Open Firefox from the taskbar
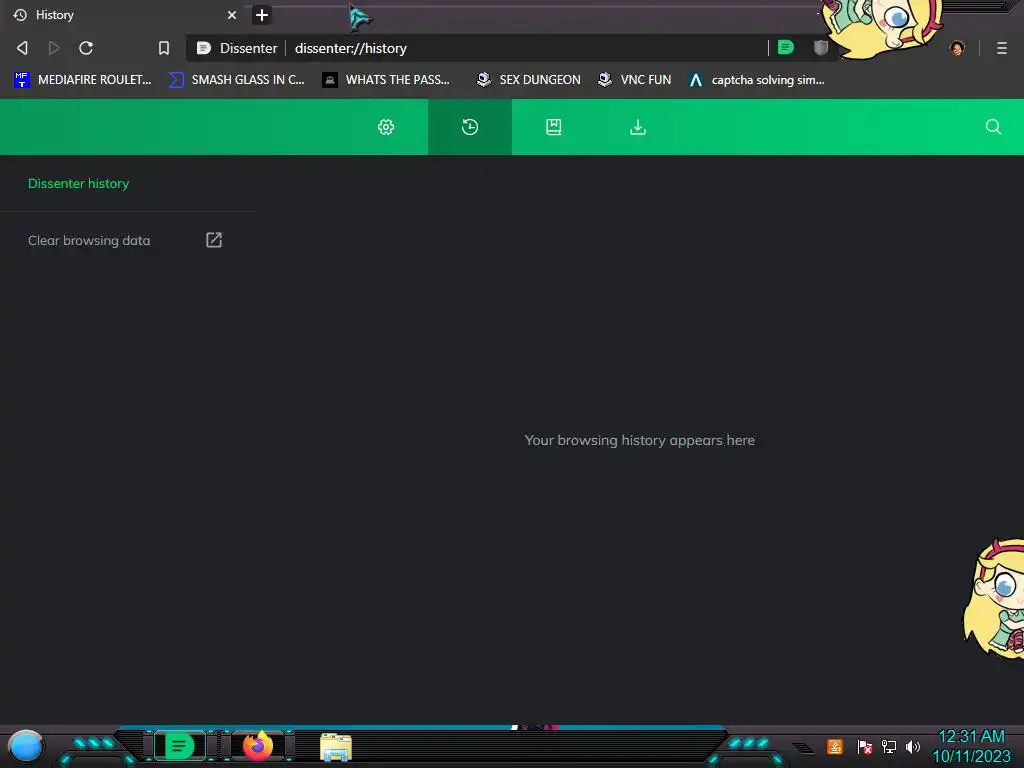1024x768 pixels. pyautogui.click(x=258, y=745)
